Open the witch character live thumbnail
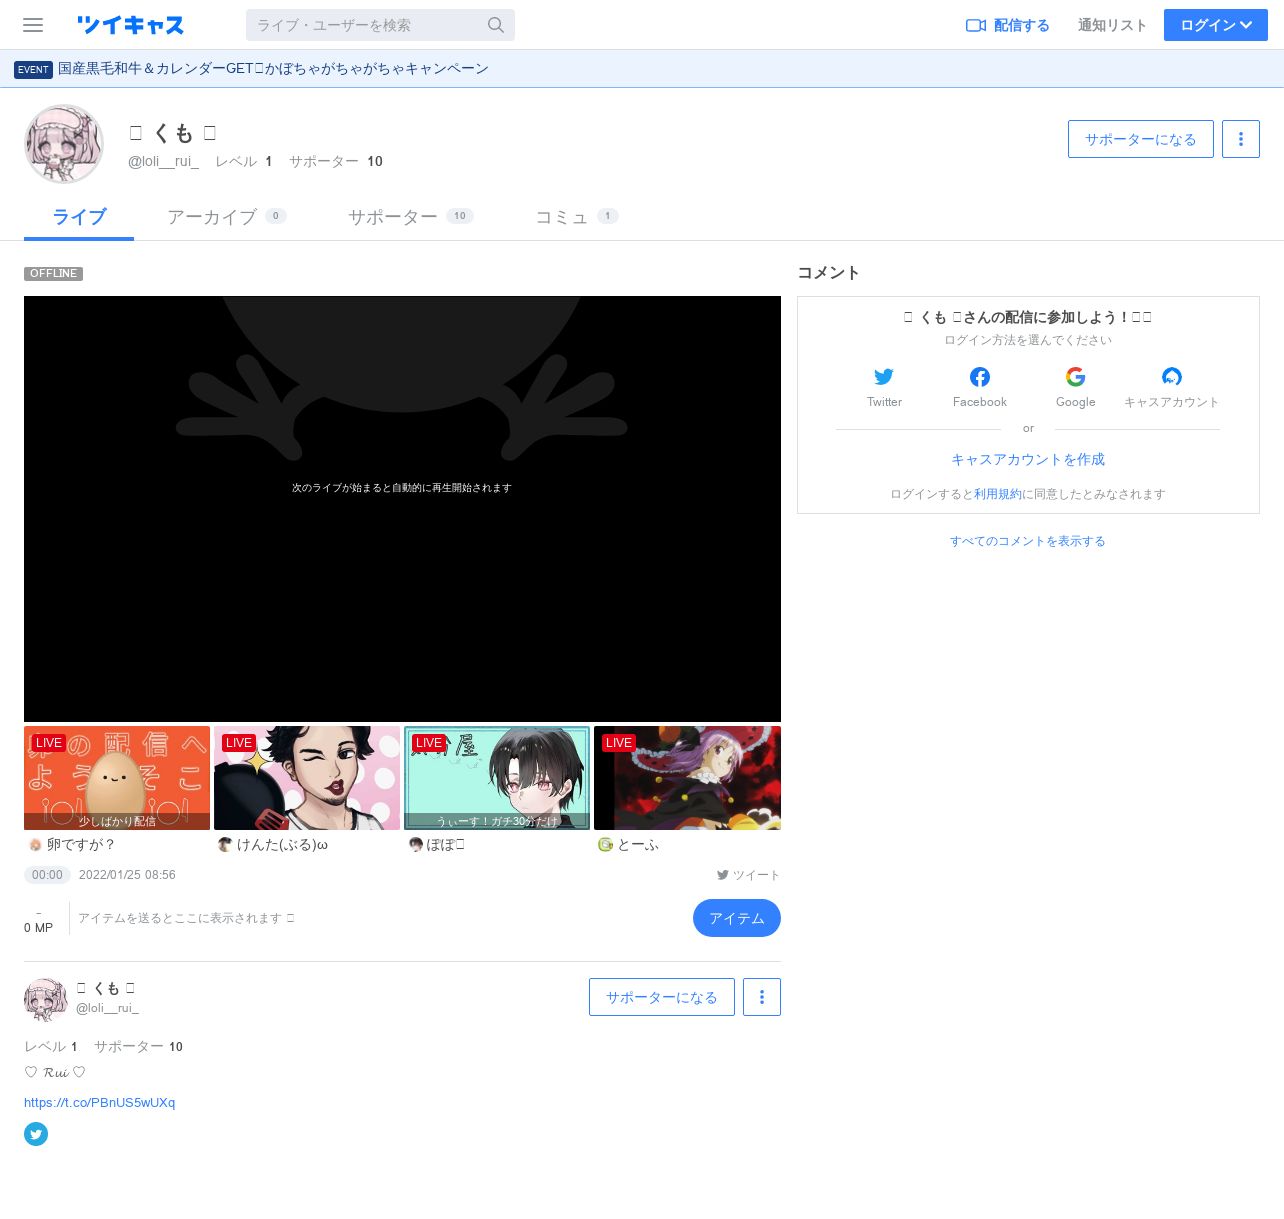The width and height of the screenshot is (1284, 1219). pyautogui.click(x=687, y=778)
